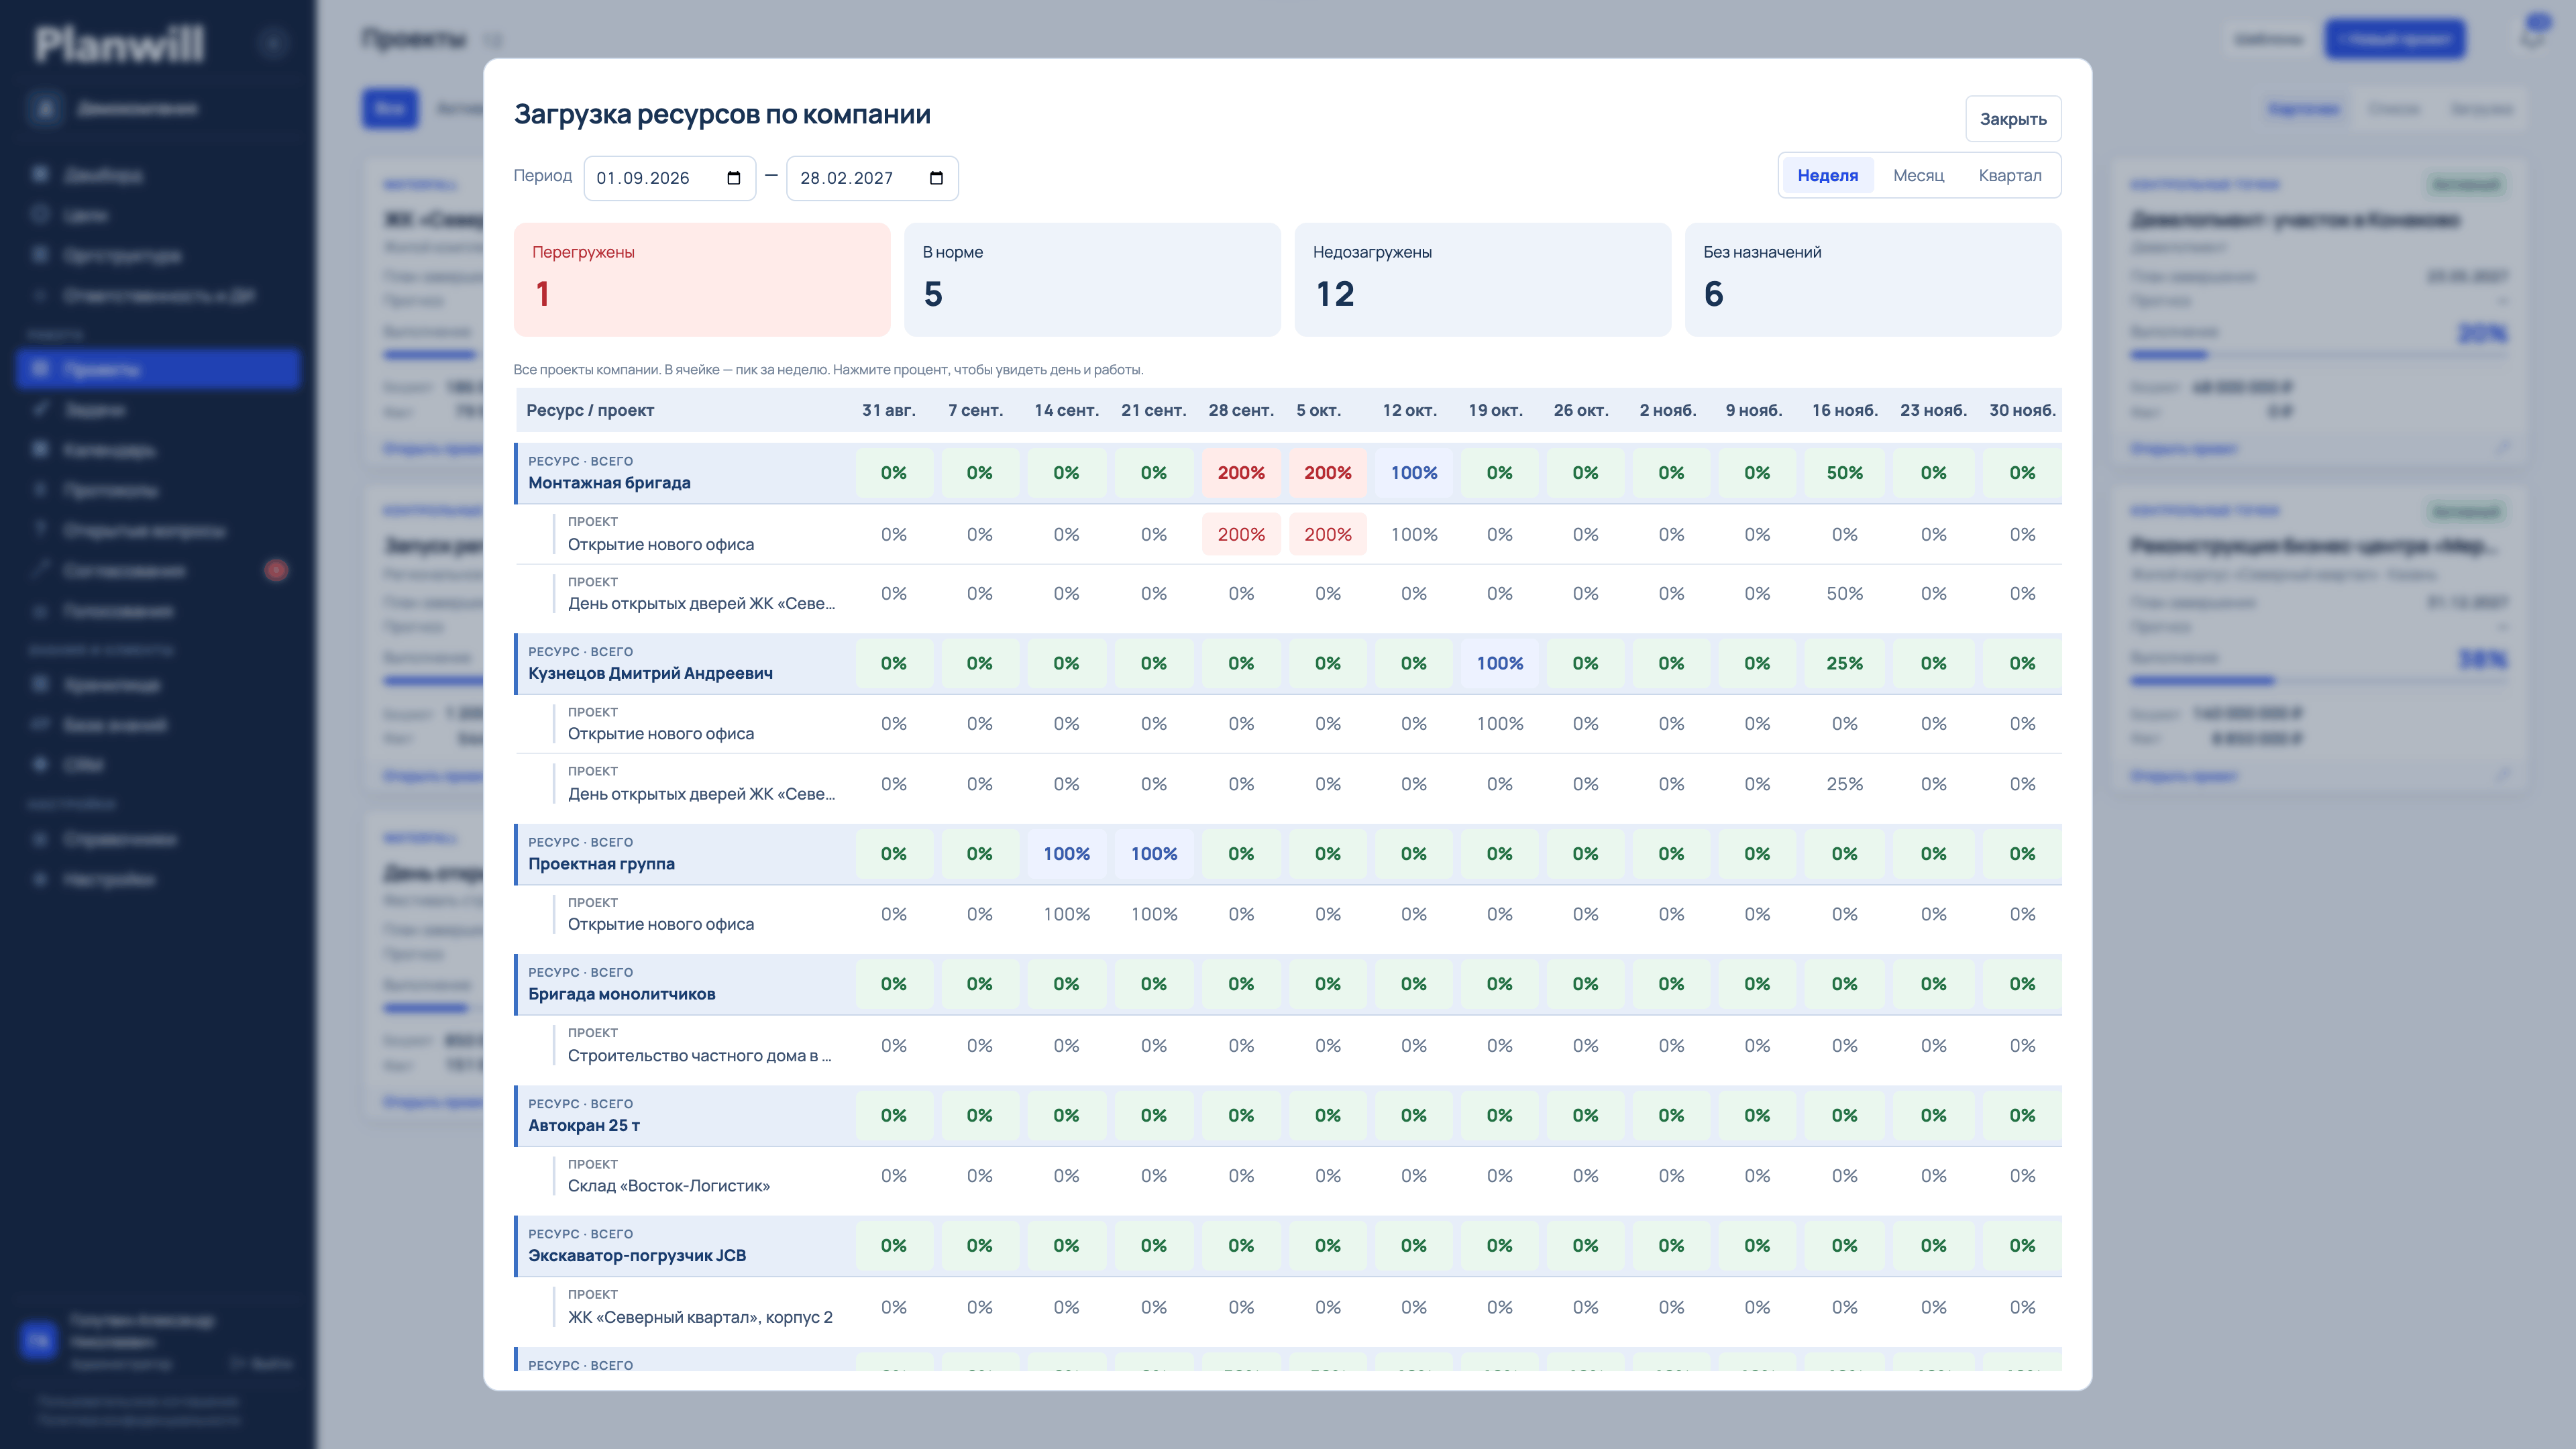Switch to the Неделя view
Viewport: 2576px width, 1449px height.
click(x=1827, y=175)
